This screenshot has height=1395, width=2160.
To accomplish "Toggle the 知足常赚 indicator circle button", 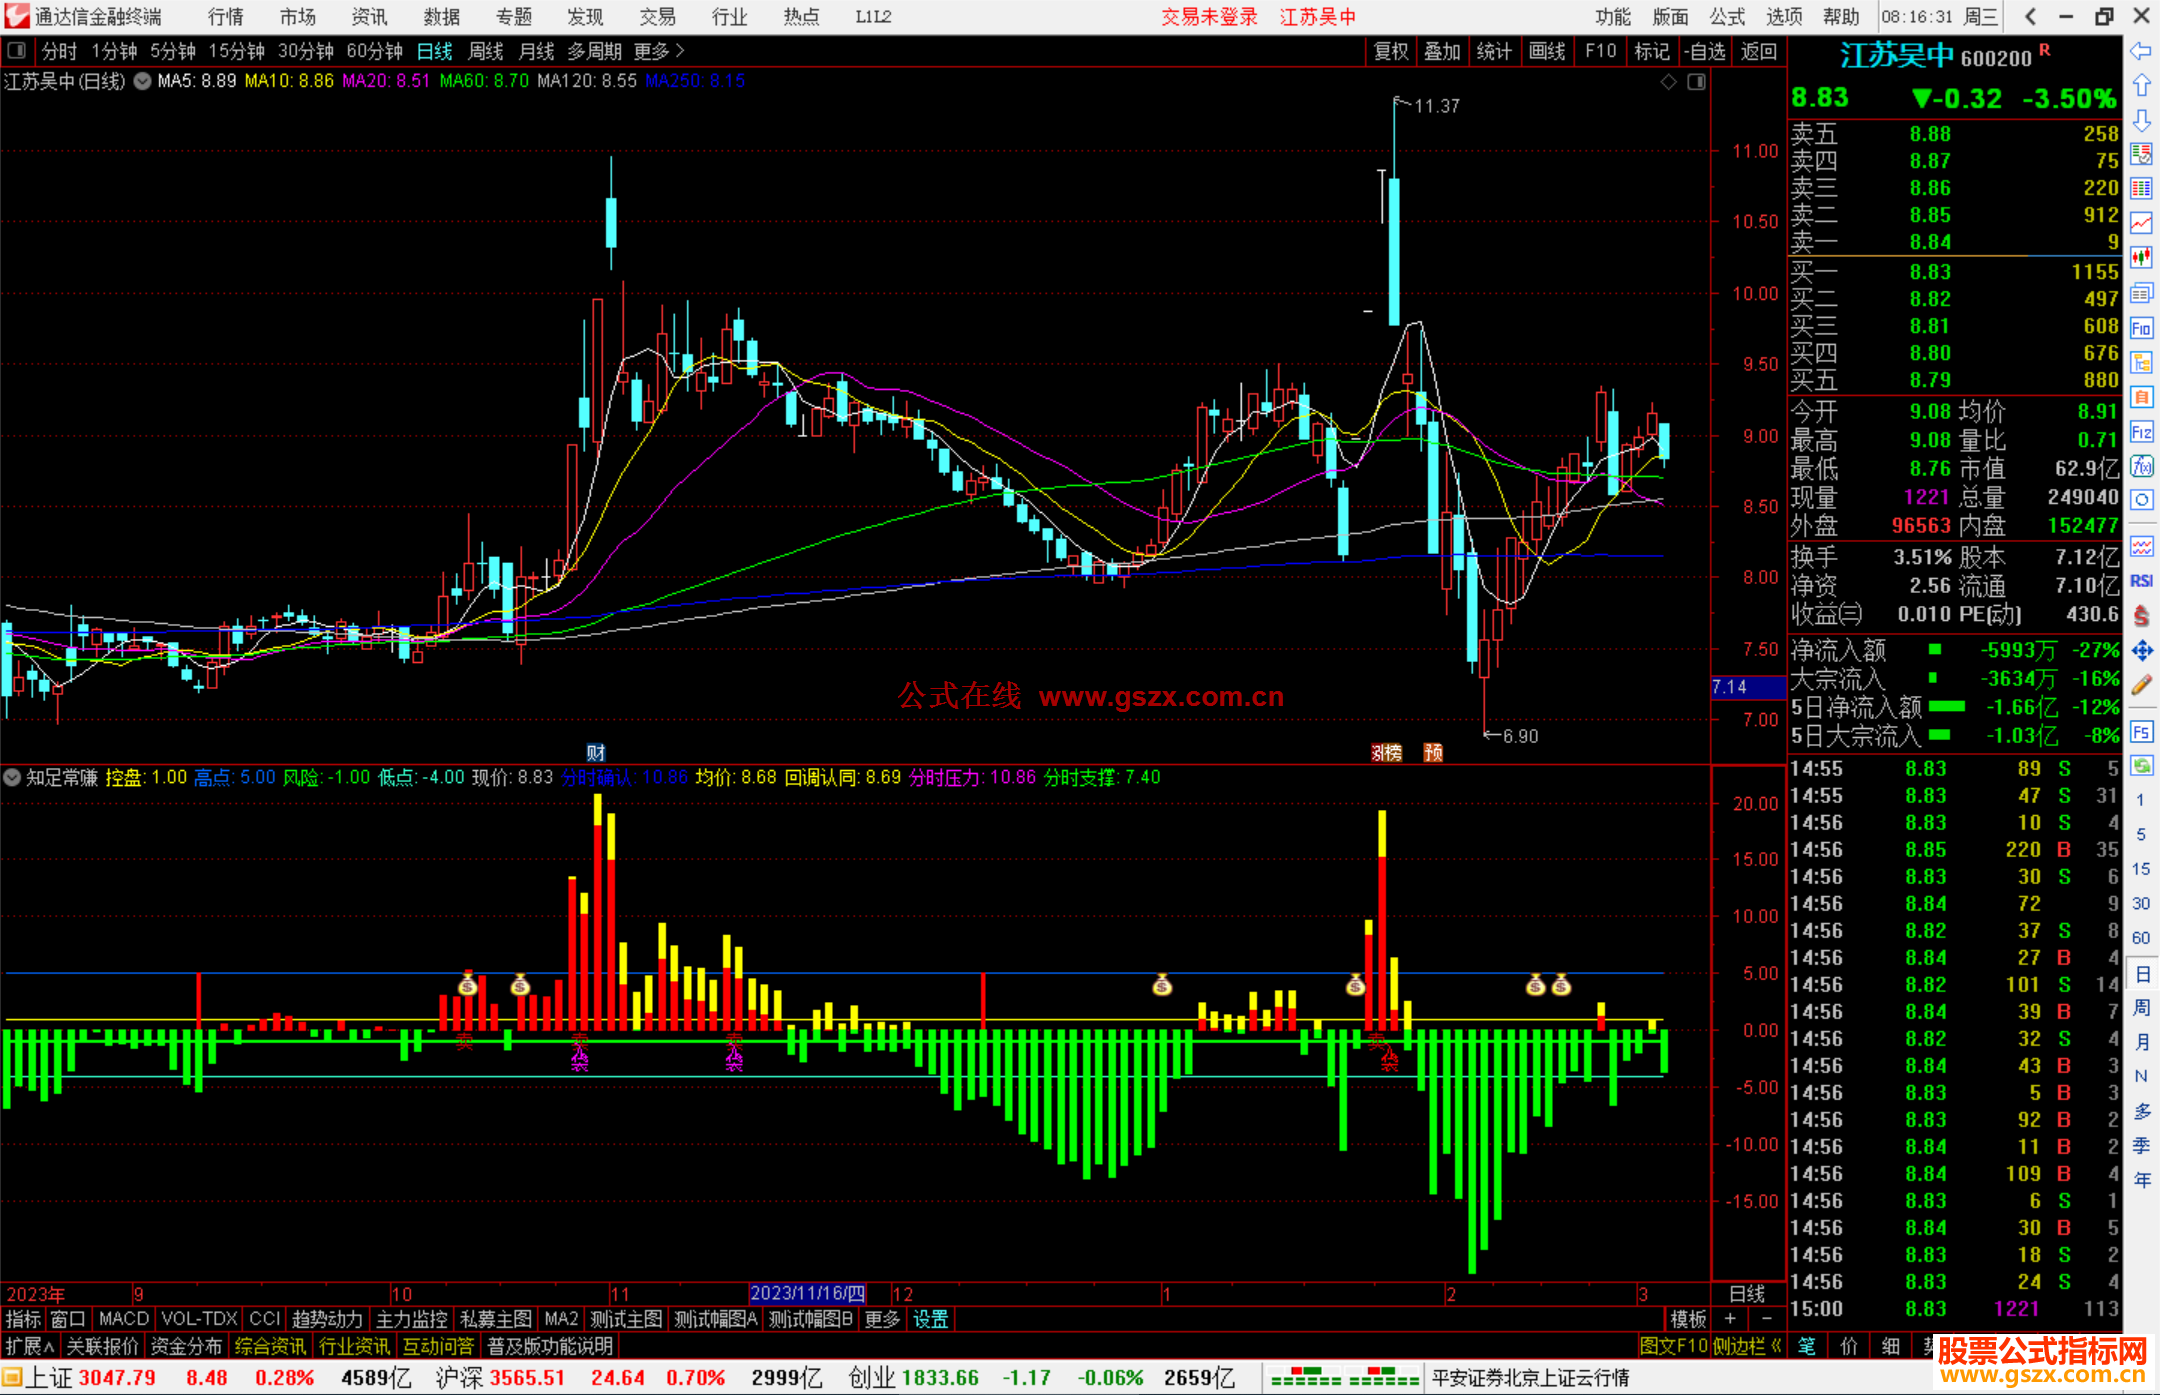I will click(12, 777).
